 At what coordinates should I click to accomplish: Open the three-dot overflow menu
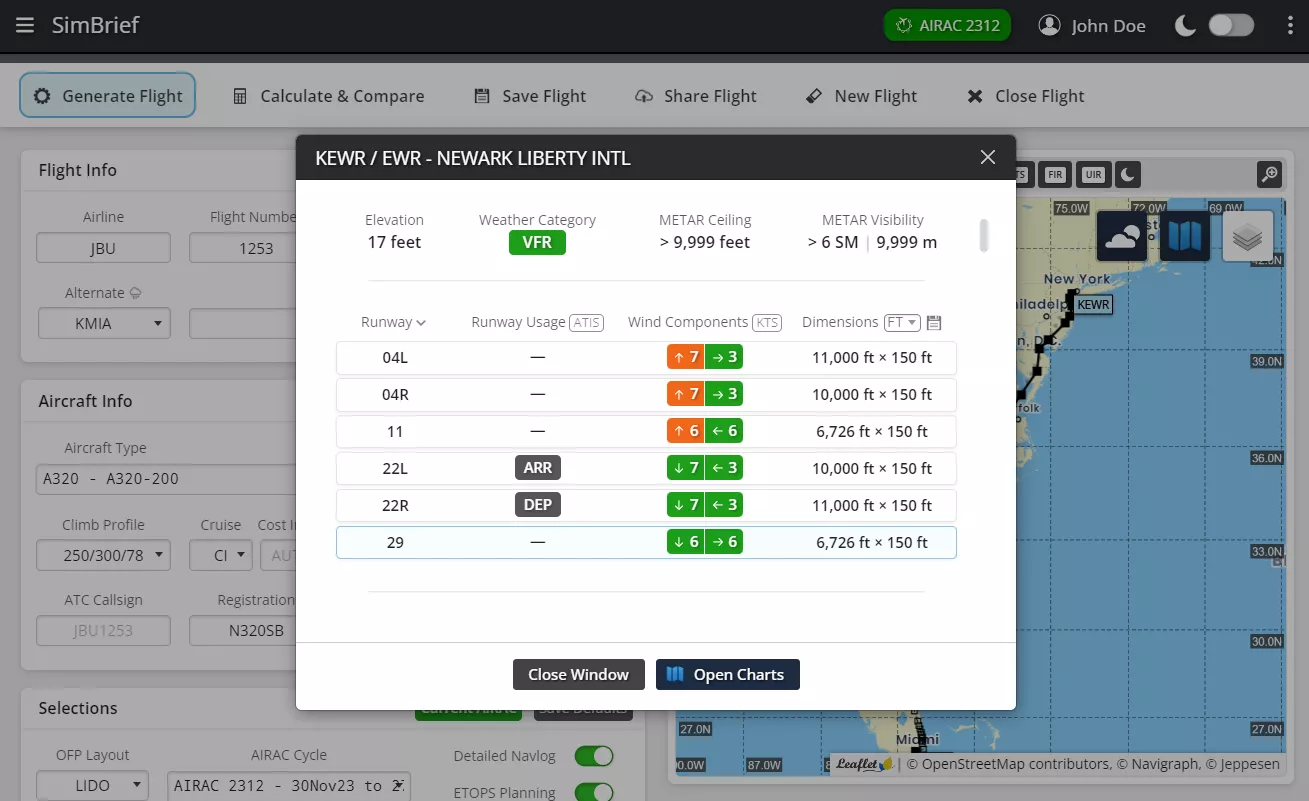tap(1290, 25)
